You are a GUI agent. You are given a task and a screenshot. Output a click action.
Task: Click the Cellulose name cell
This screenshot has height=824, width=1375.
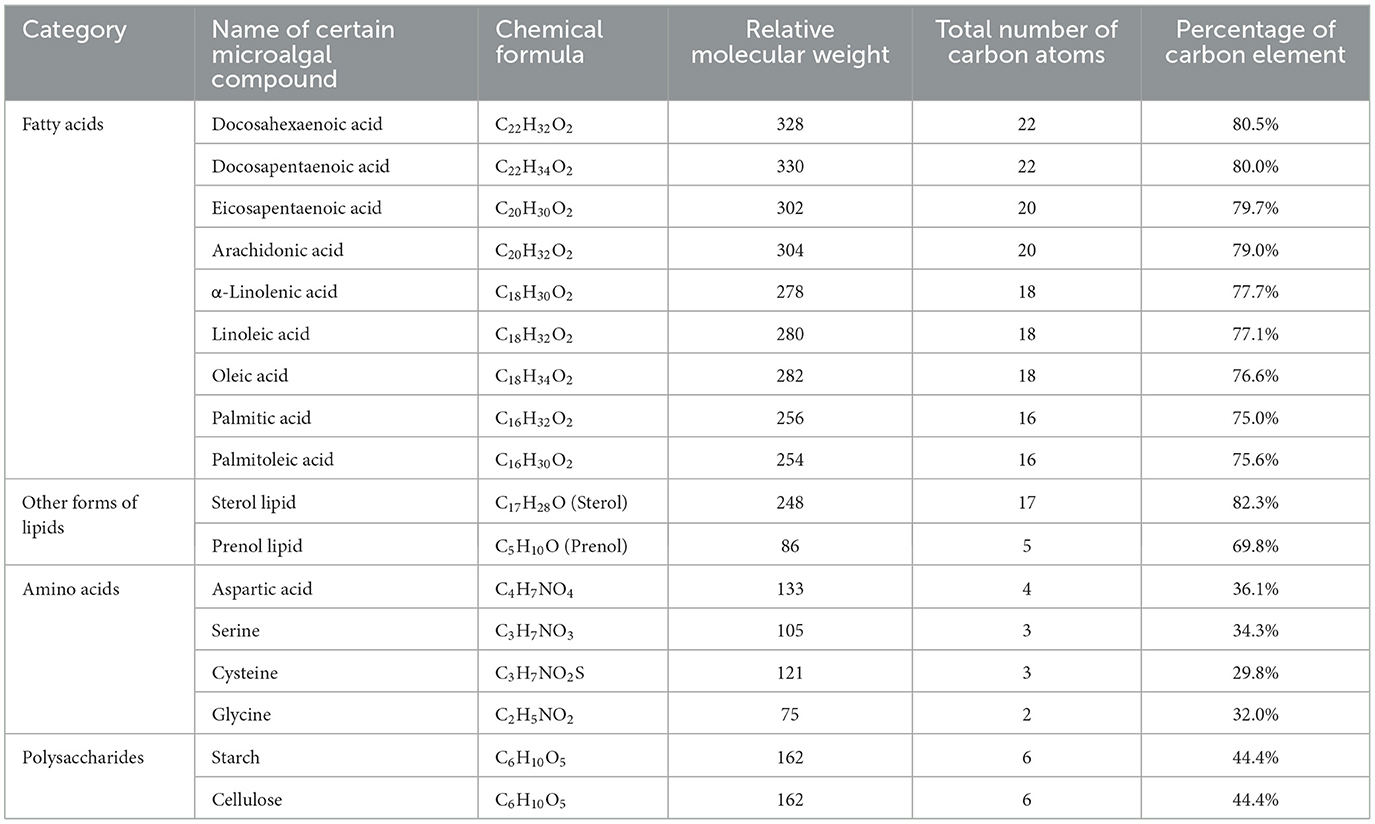[246, 799]
